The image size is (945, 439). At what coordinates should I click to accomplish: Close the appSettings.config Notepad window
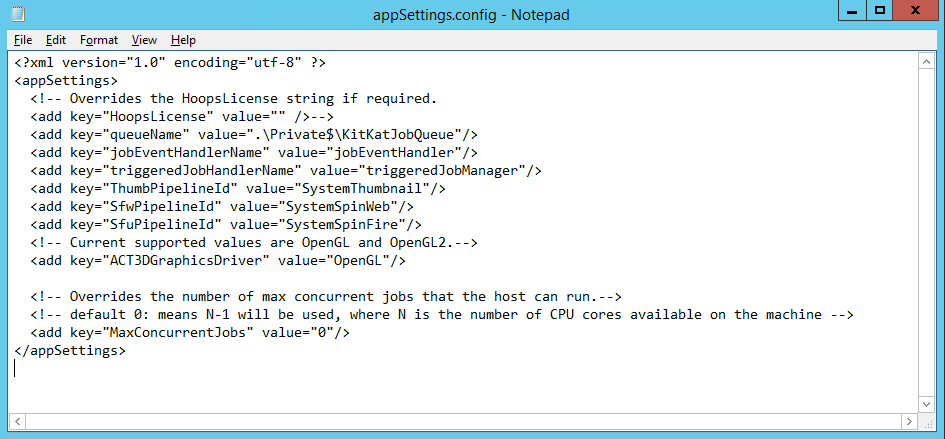point(917,11)
